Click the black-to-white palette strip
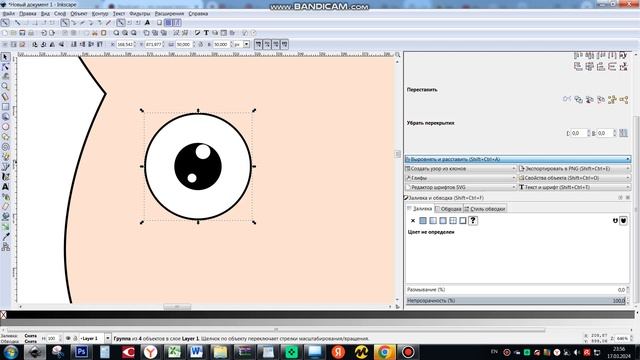Image resolution: width=640 pixels, height=360 pixels. click(320, 315)
